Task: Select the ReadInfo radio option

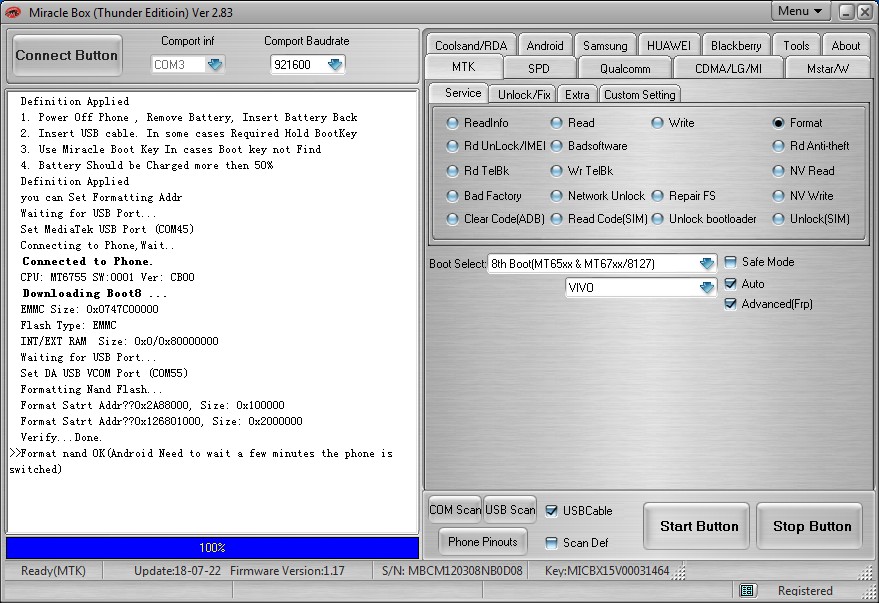Action: pyautogui.click(x=452, y=123)
